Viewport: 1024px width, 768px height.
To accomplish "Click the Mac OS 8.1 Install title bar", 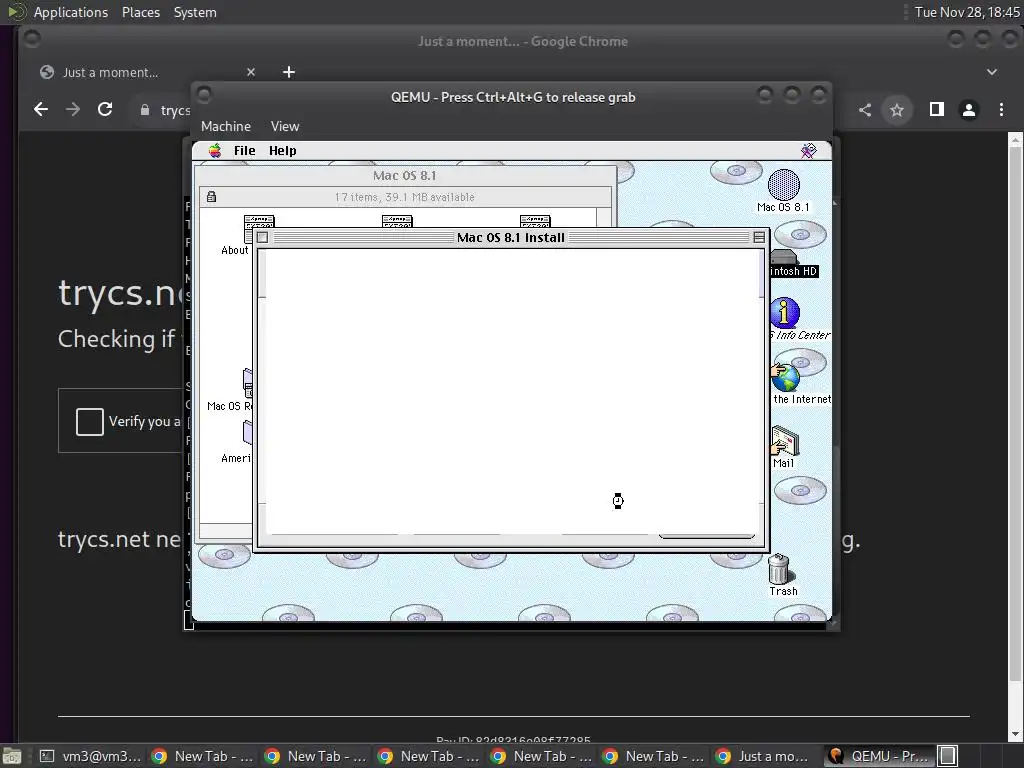I will click(511, 238).
